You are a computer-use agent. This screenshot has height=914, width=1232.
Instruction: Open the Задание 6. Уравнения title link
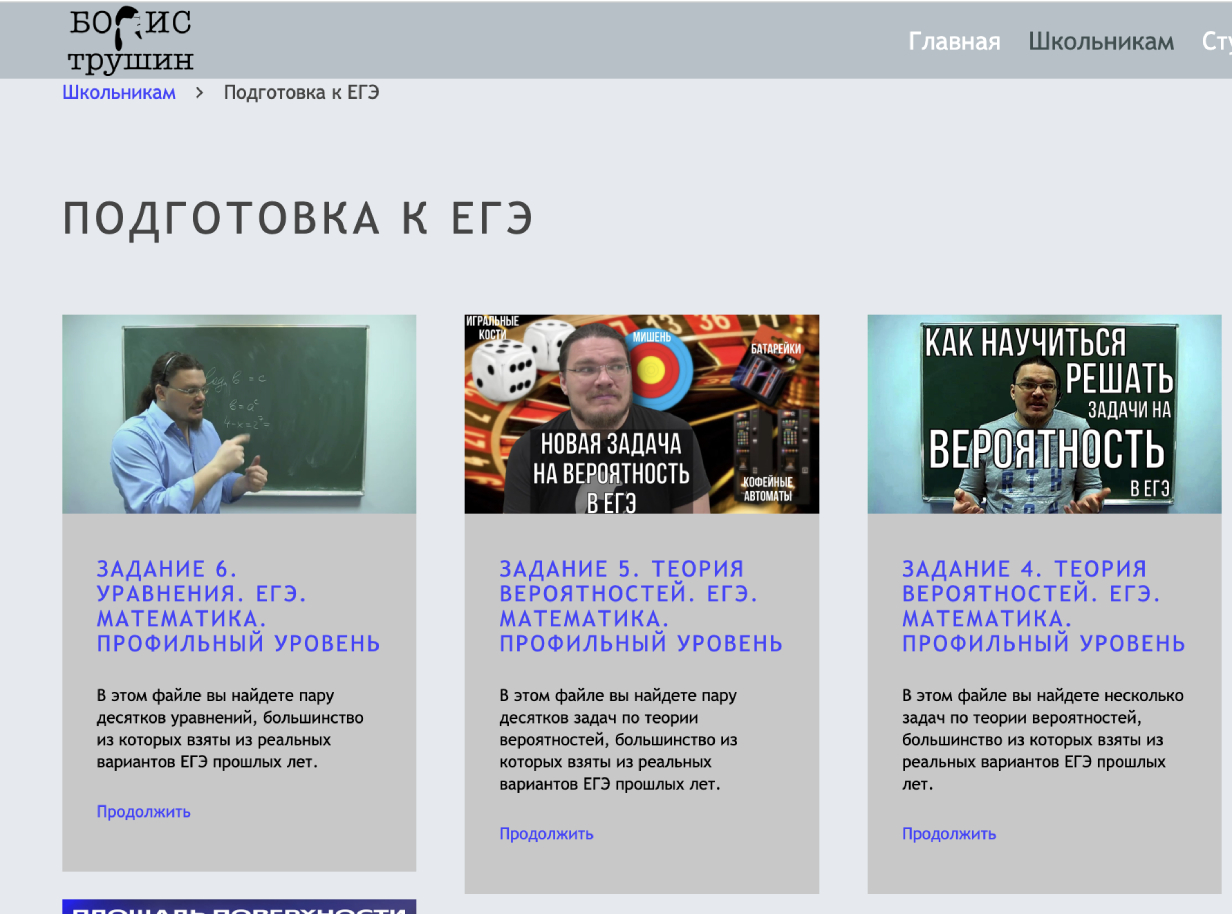click(x=238, y=606)
